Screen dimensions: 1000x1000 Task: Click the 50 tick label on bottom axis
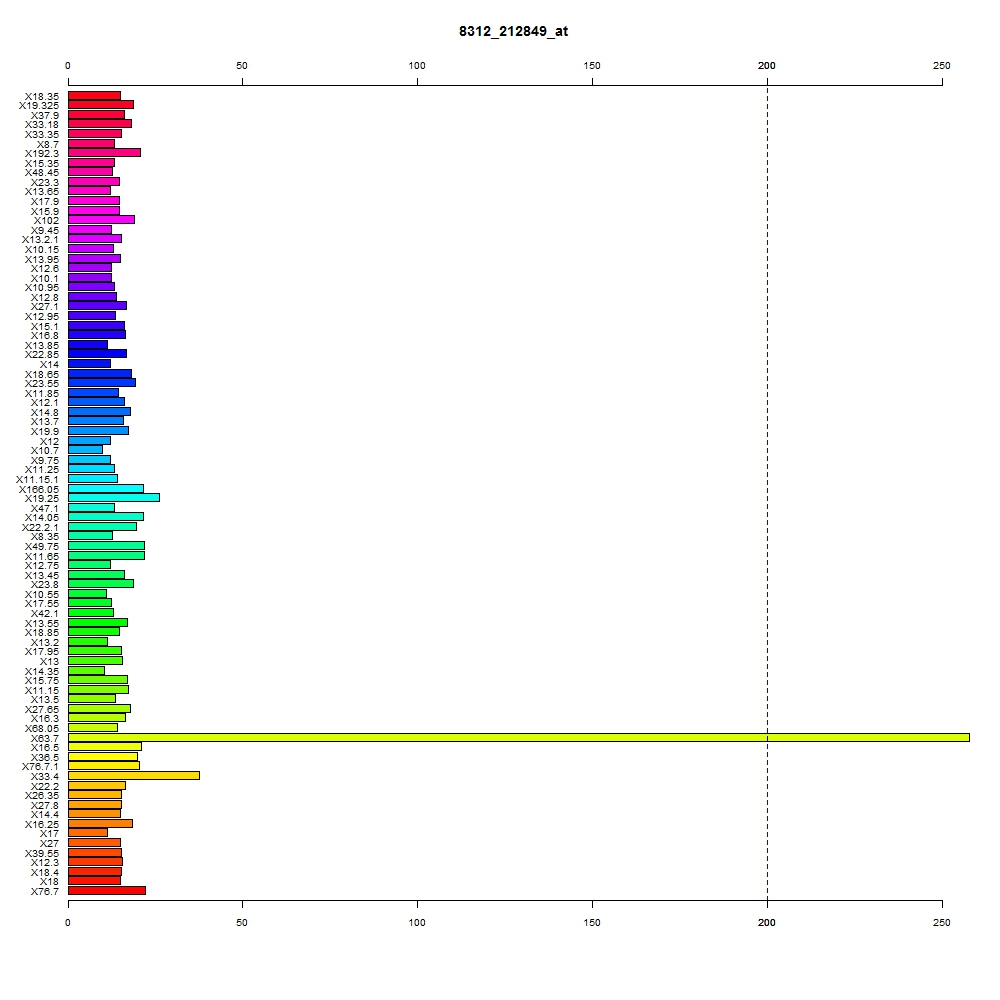242,923
